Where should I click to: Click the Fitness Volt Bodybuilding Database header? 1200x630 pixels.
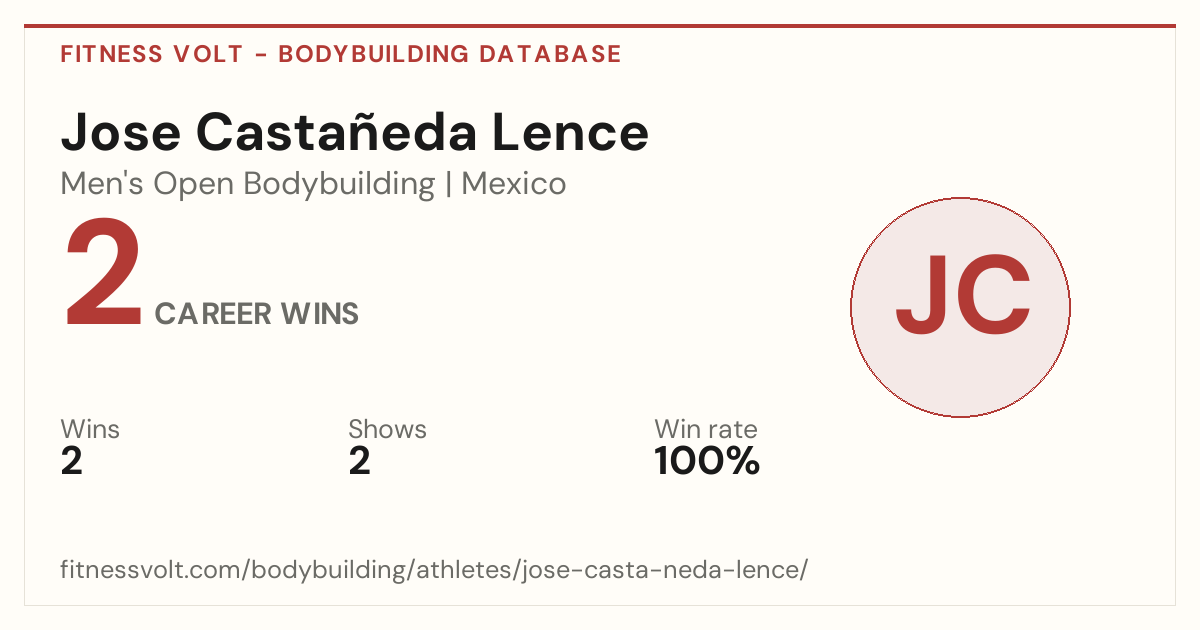tap(341, 54)
